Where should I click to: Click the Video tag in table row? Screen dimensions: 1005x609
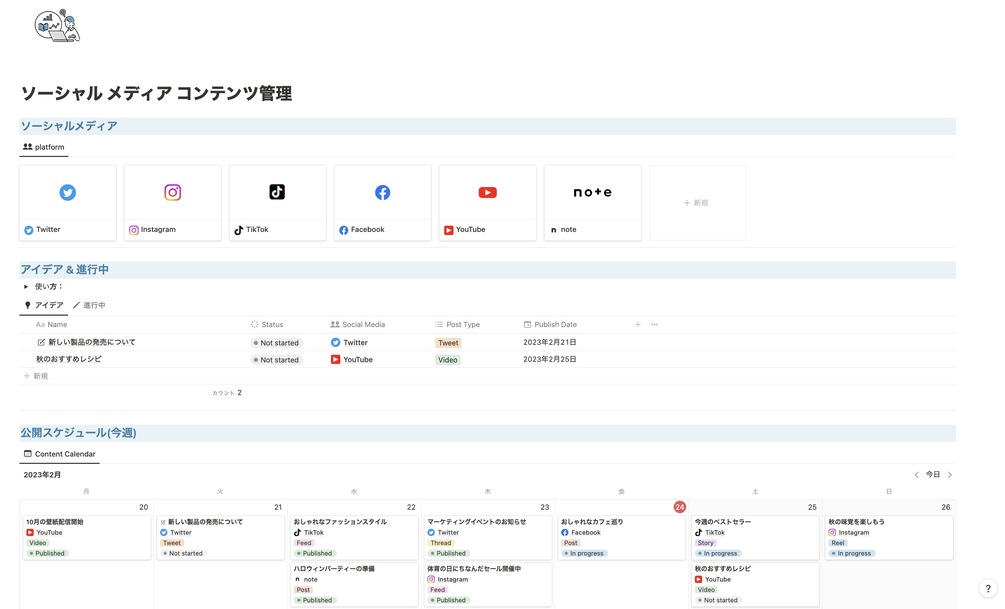[447, 360]
